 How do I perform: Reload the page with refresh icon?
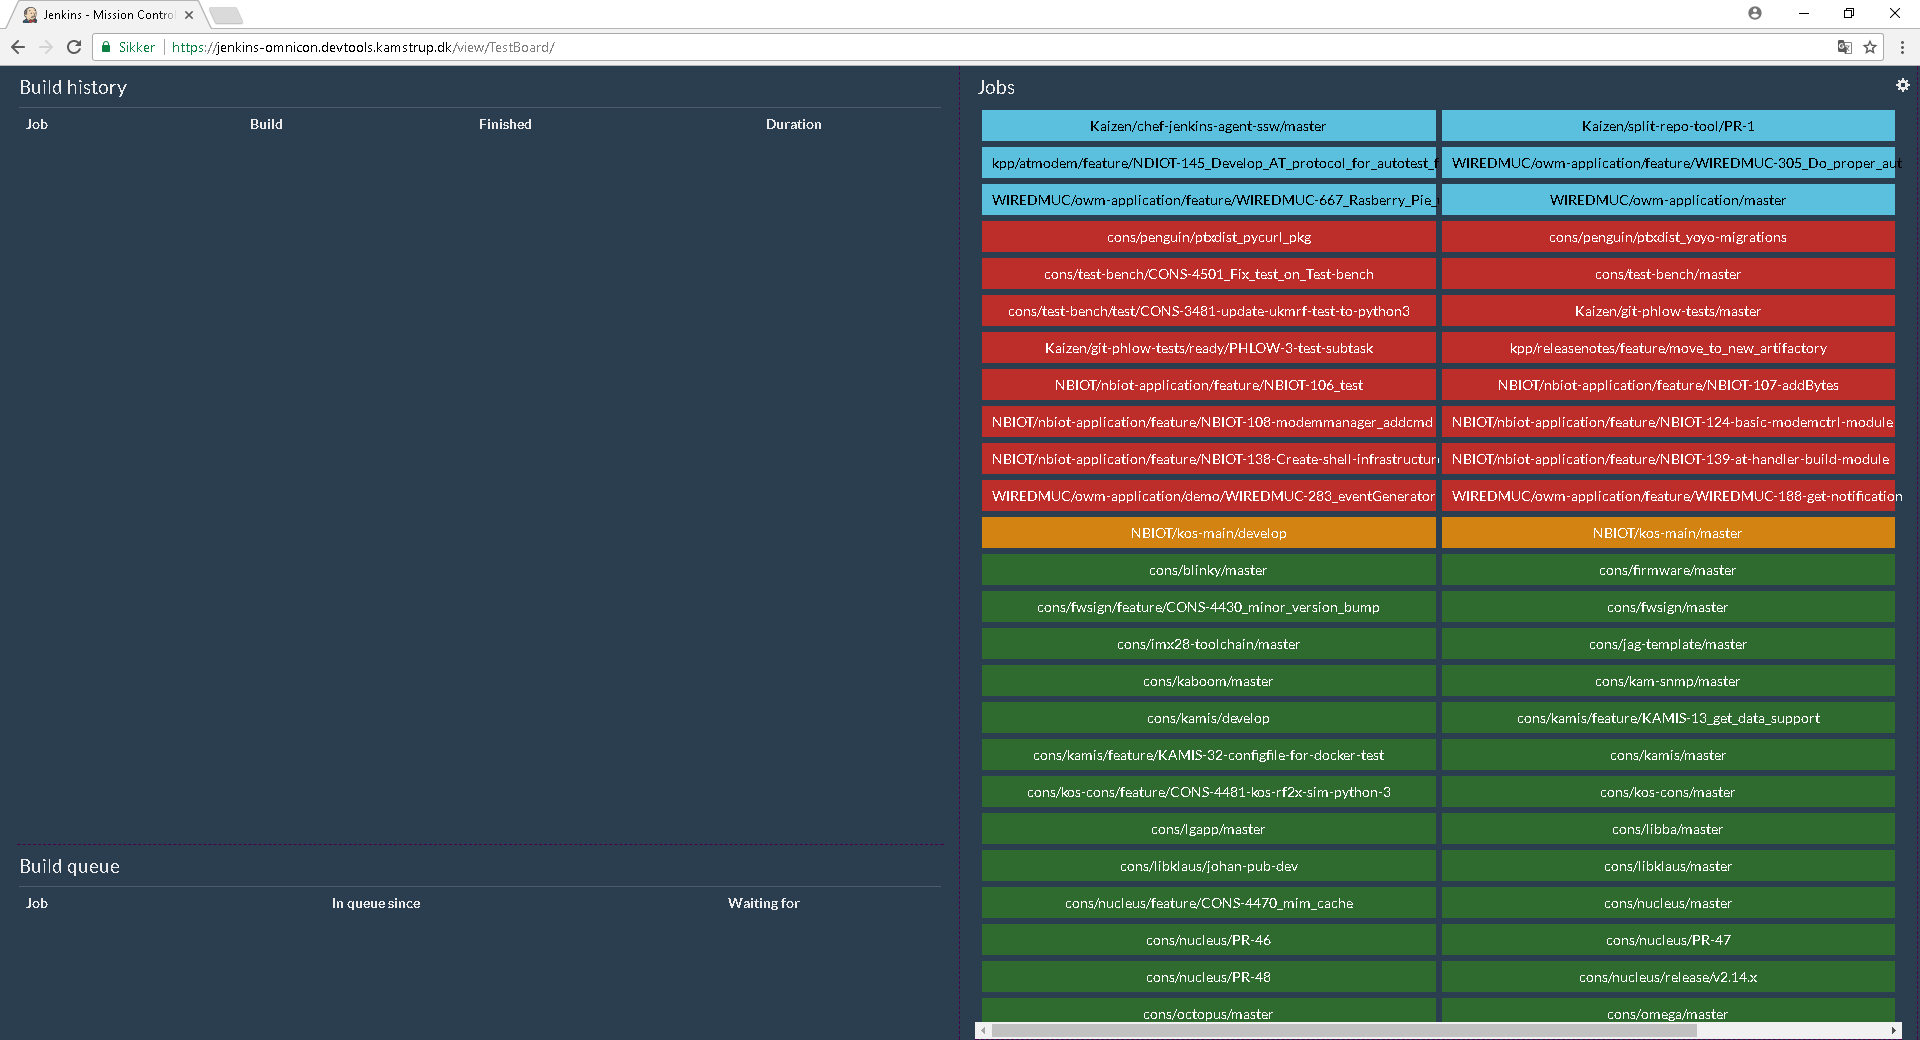click(x=74, y=47)
